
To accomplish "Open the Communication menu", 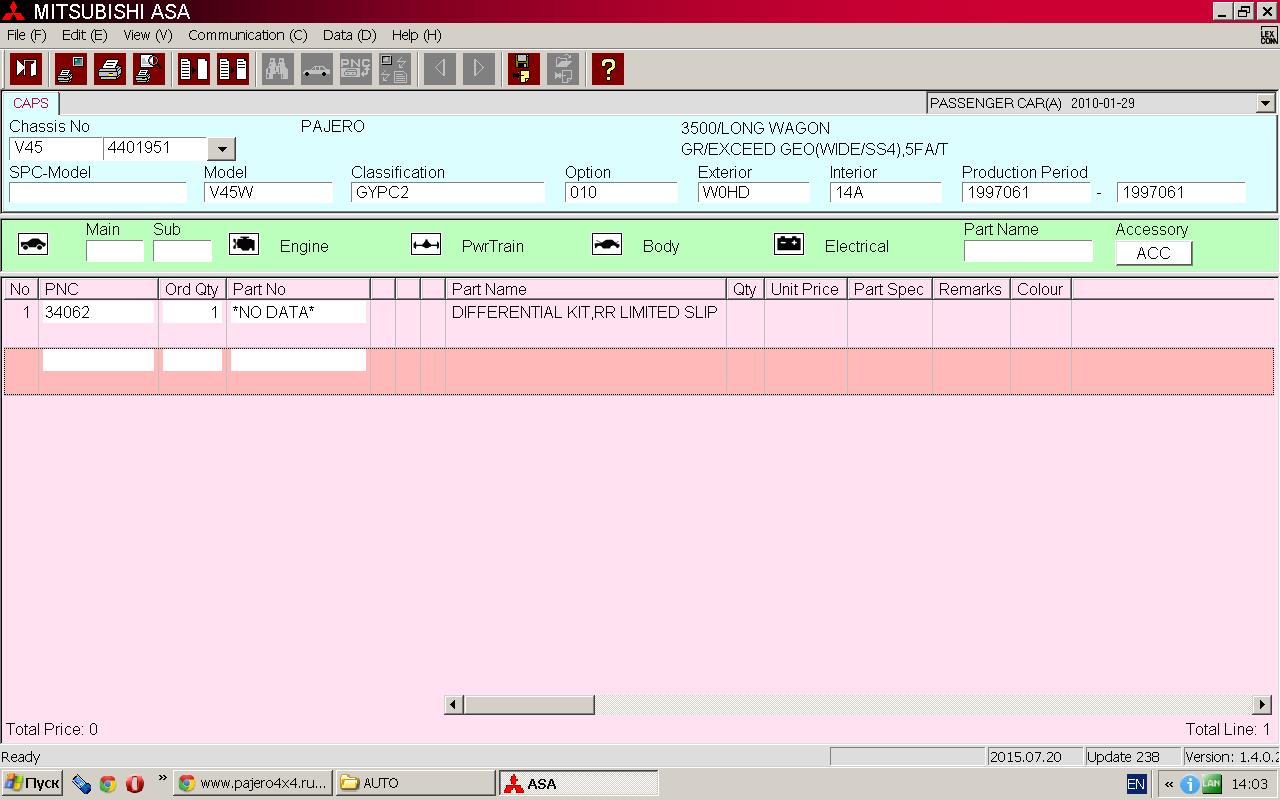I will (x=247, y=35).
